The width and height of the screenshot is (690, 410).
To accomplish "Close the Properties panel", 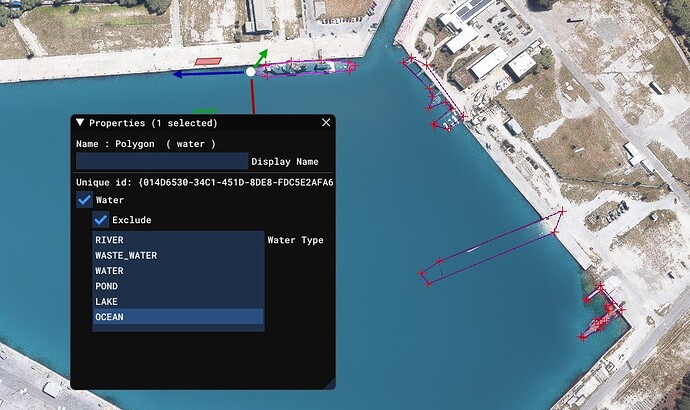I will pos(326,122).
